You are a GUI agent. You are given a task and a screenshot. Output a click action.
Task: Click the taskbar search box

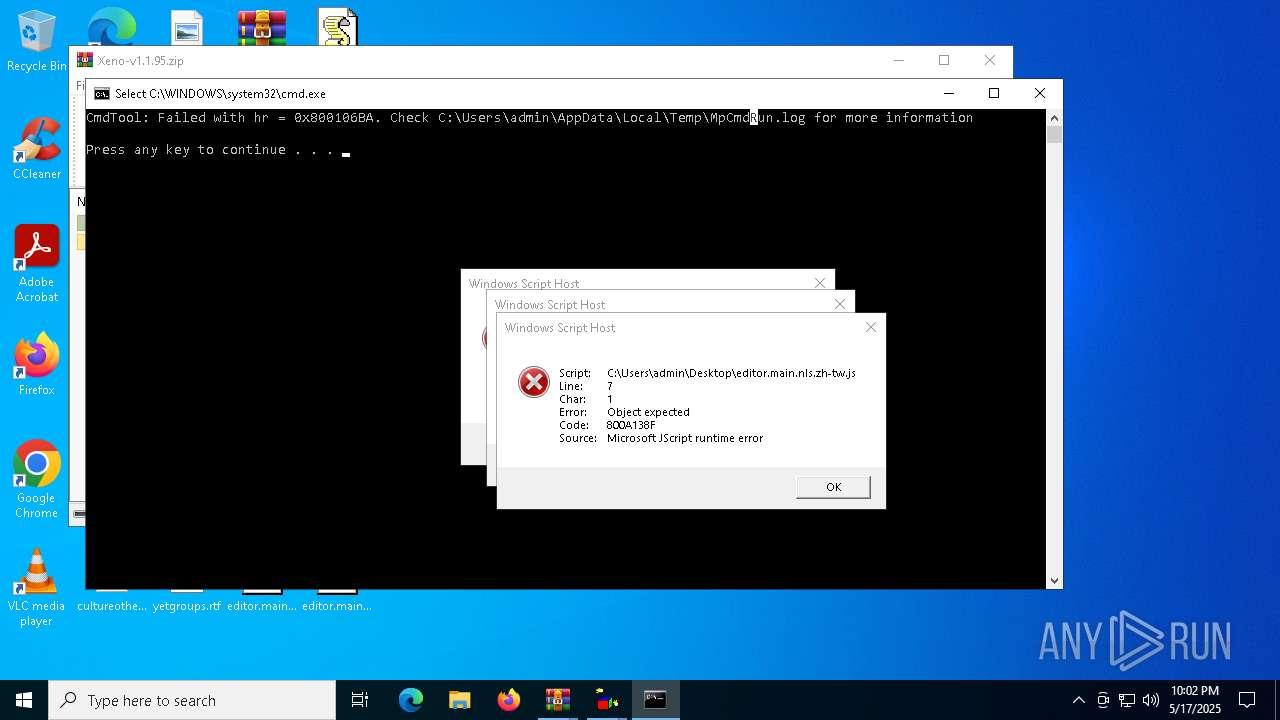tap(192, 700)
